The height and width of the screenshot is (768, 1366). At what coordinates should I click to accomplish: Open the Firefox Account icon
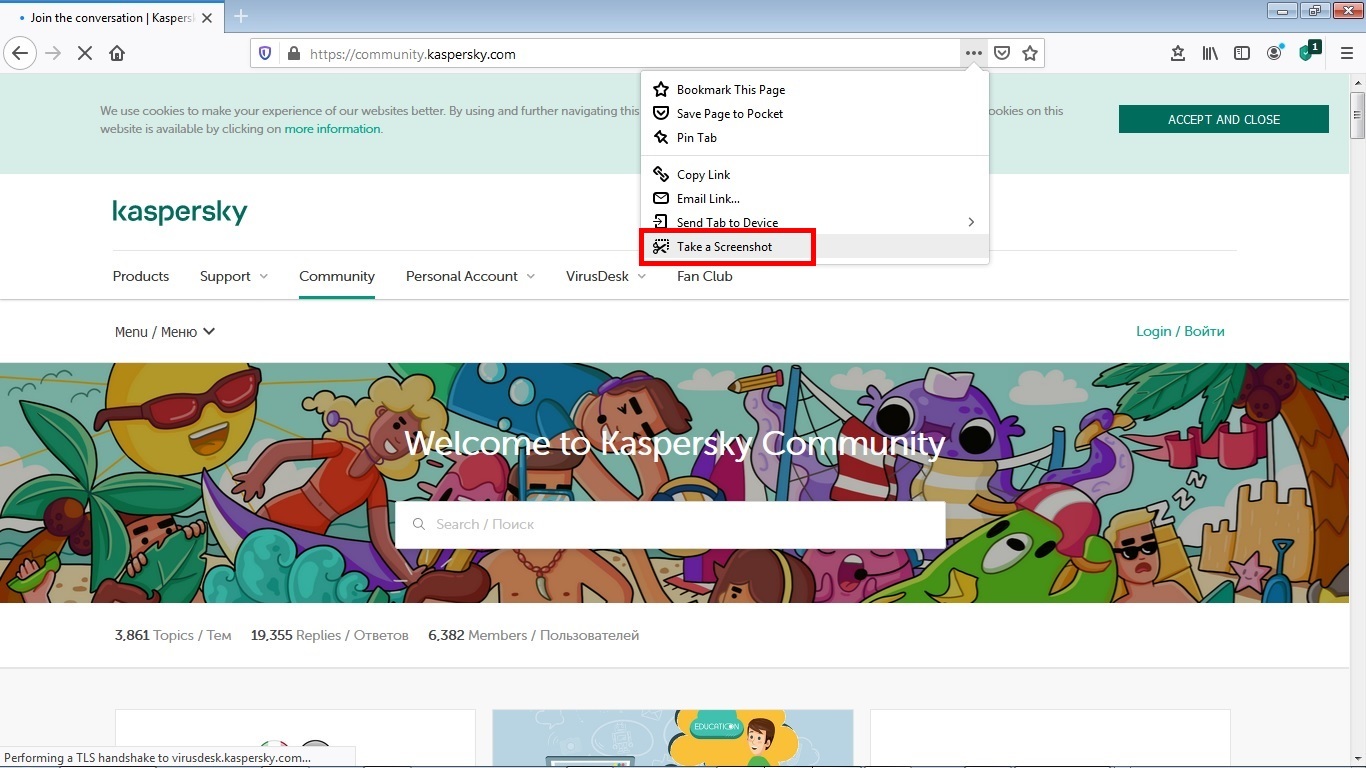click(x=1274, y=54)
